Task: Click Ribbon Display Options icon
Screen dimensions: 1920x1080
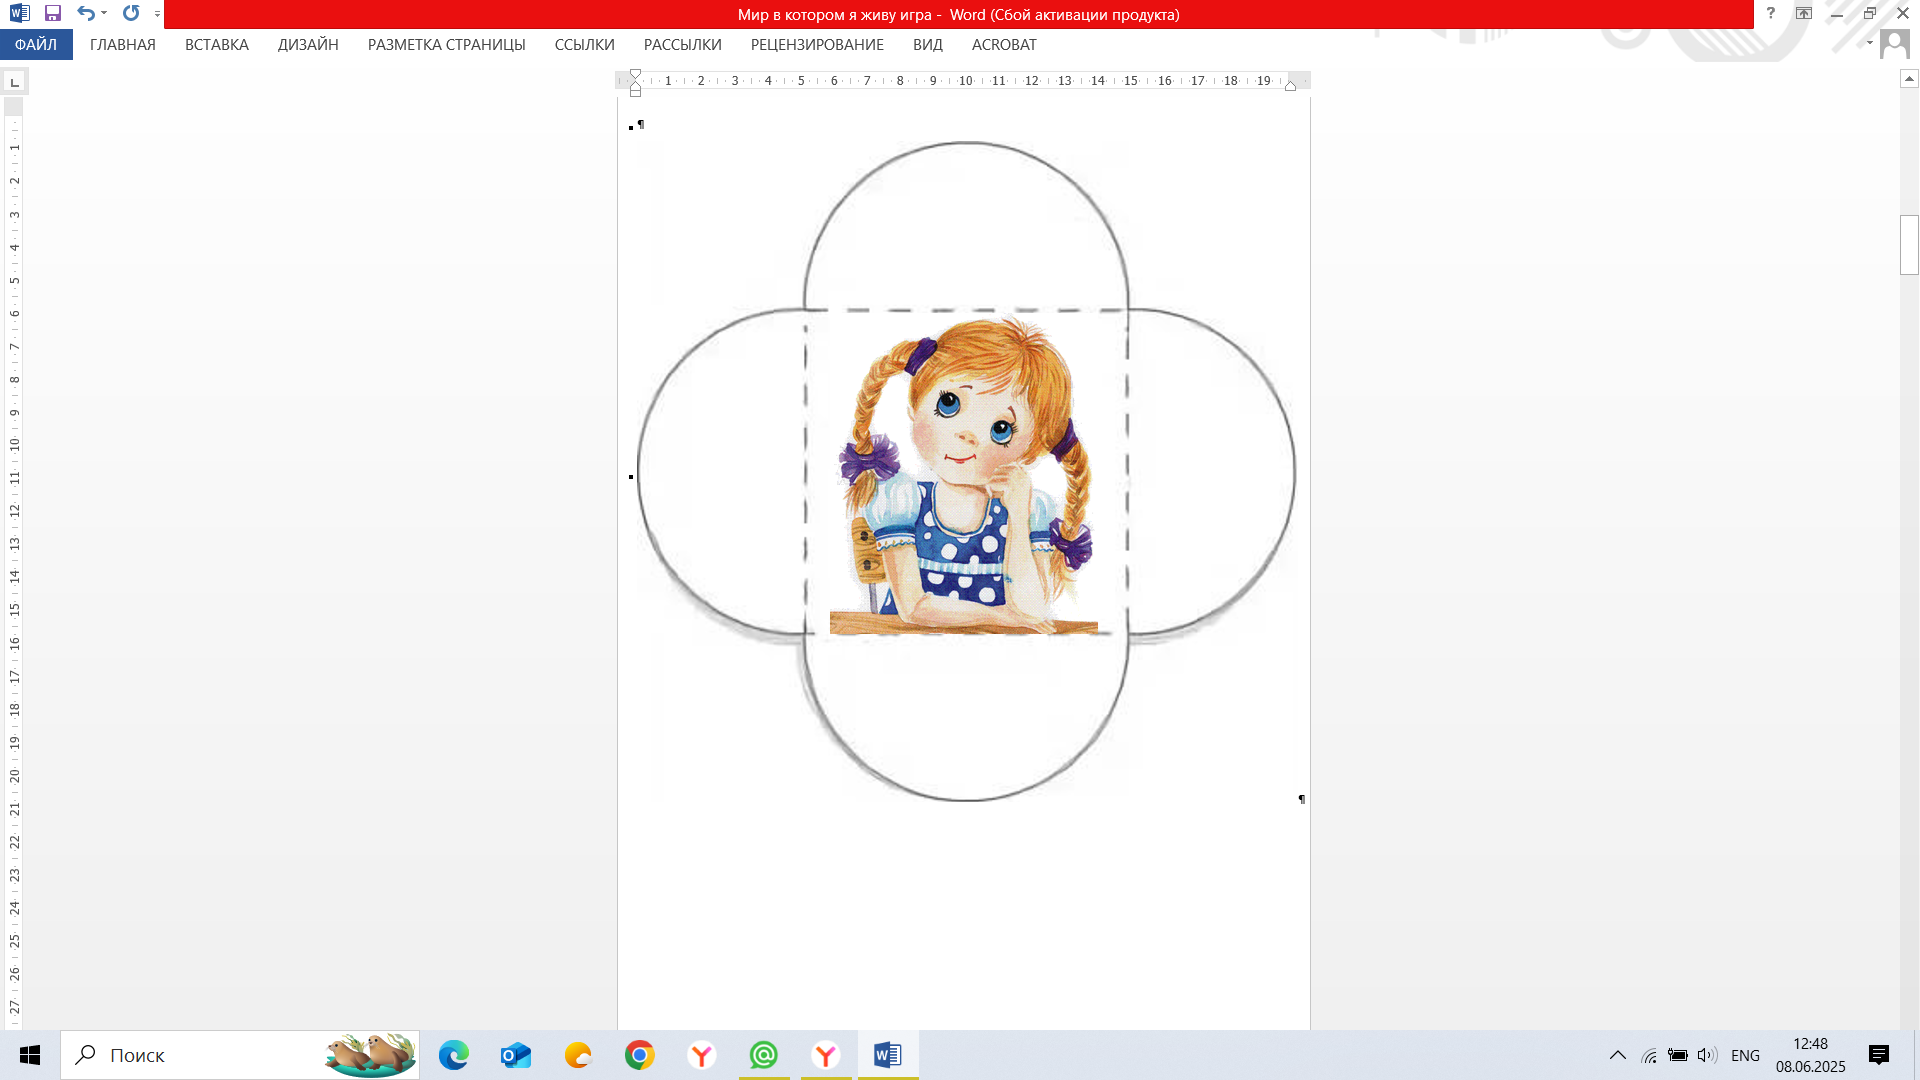Action: point(1804,14)
